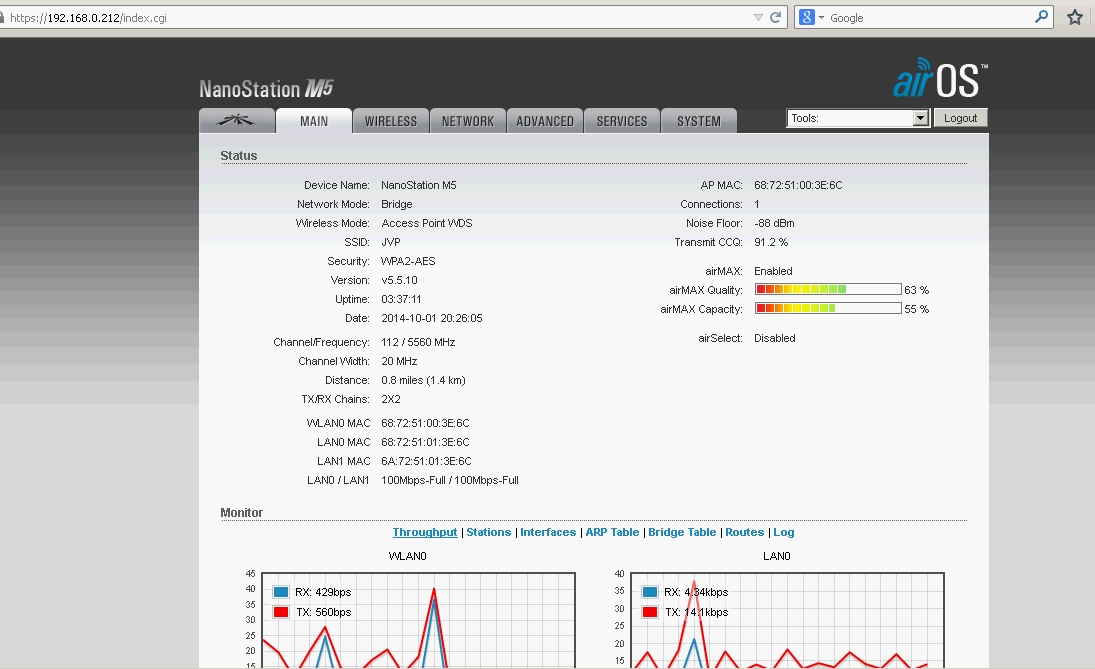1095x669 pixels.
Task: Bookmark this page with the star icon
Action: [x=1075, y=17]
